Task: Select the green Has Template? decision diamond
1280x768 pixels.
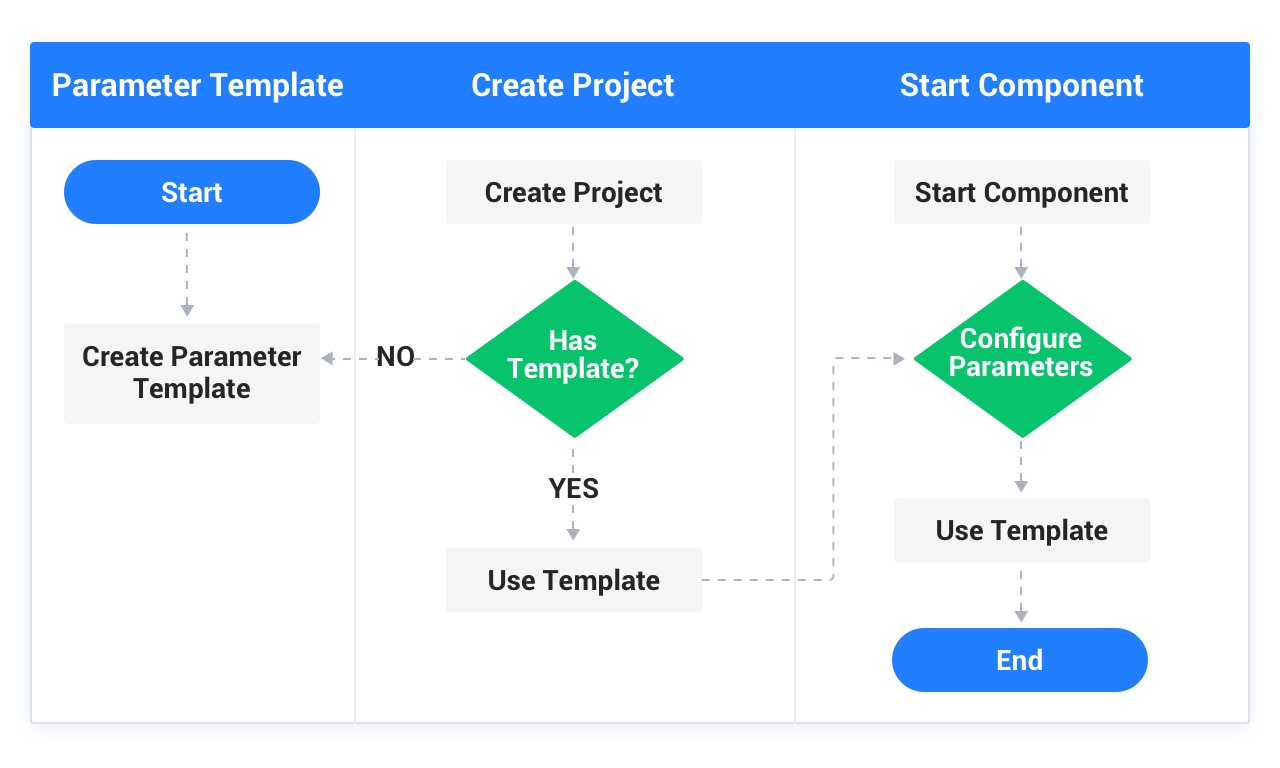Action: (574, 358)
